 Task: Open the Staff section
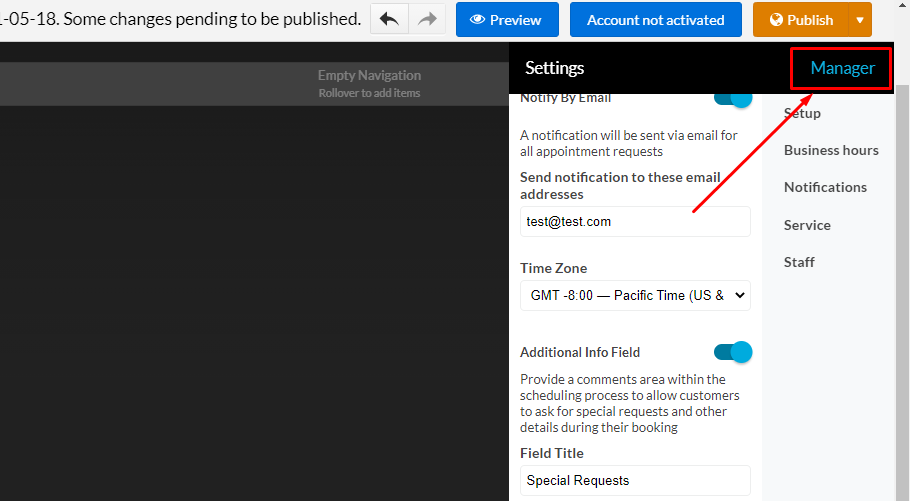pyautogui.click(x=799, y=262)
